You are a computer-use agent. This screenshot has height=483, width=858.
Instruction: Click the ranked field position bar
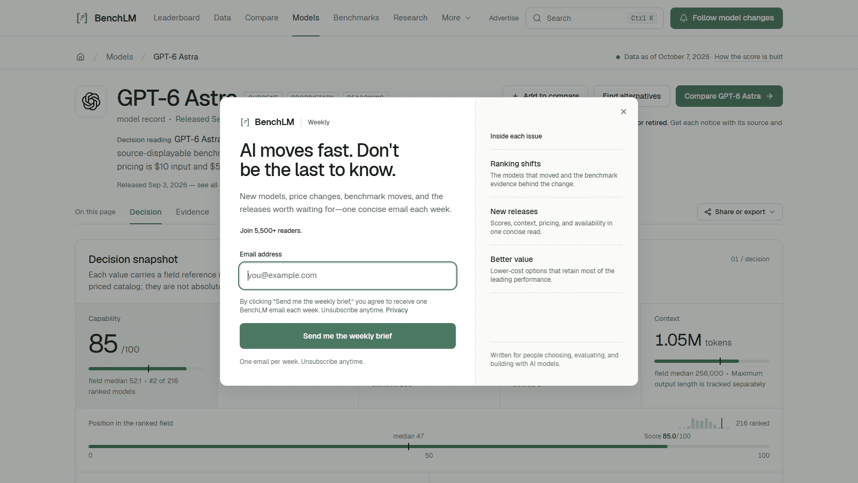(x=429, y=446)
